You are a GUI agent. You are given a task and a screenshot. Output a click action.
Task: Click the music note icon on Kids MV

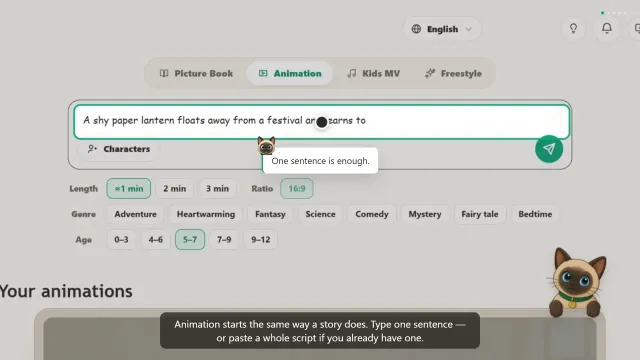point(351,73)
